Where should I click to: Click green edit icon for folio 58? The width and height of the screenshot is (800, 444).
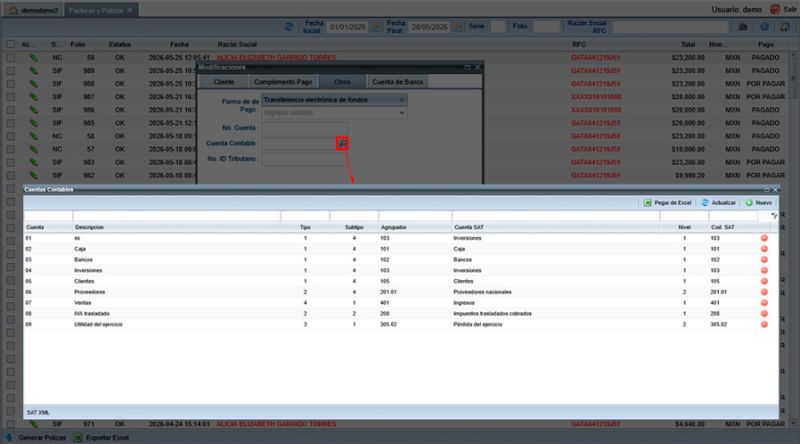[33, 136]
